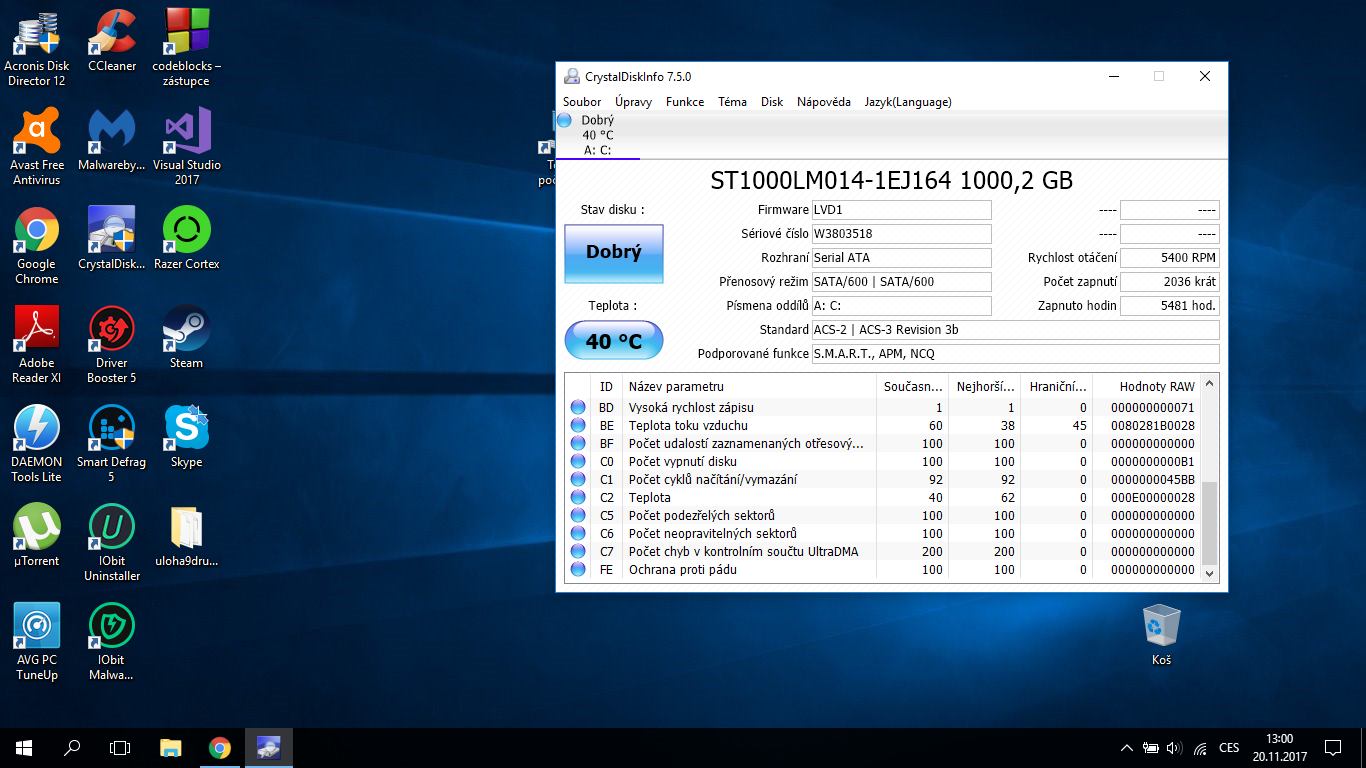This screenshot has width=1366, height=768.
Task: Click the Dobrý disk status button
Action: tap(614, 253)
